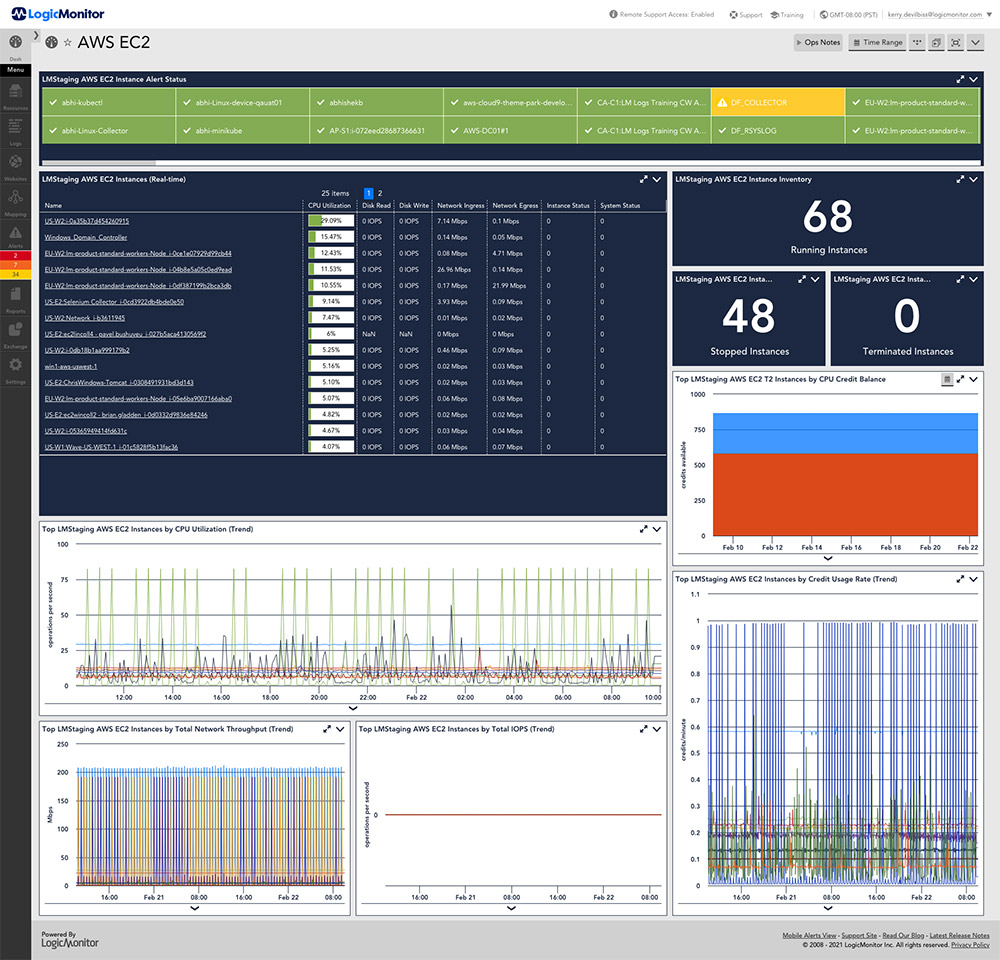The width and height of the screenshot is (1000, 960).
Task: Open the Training menu in the top bar
Action: tap(789, 15)
